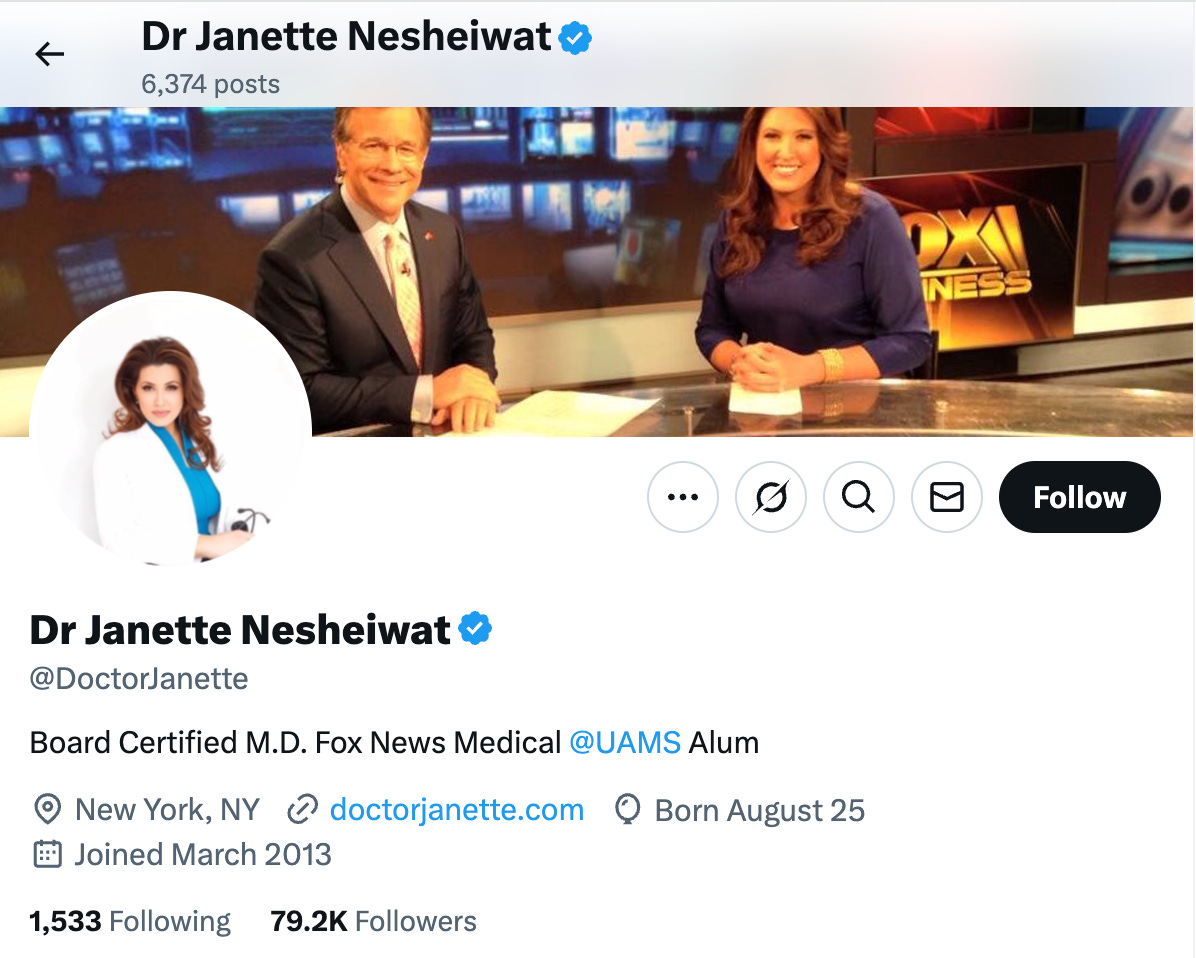Click the 6,374 posts count in header

(x=211, y=84)
